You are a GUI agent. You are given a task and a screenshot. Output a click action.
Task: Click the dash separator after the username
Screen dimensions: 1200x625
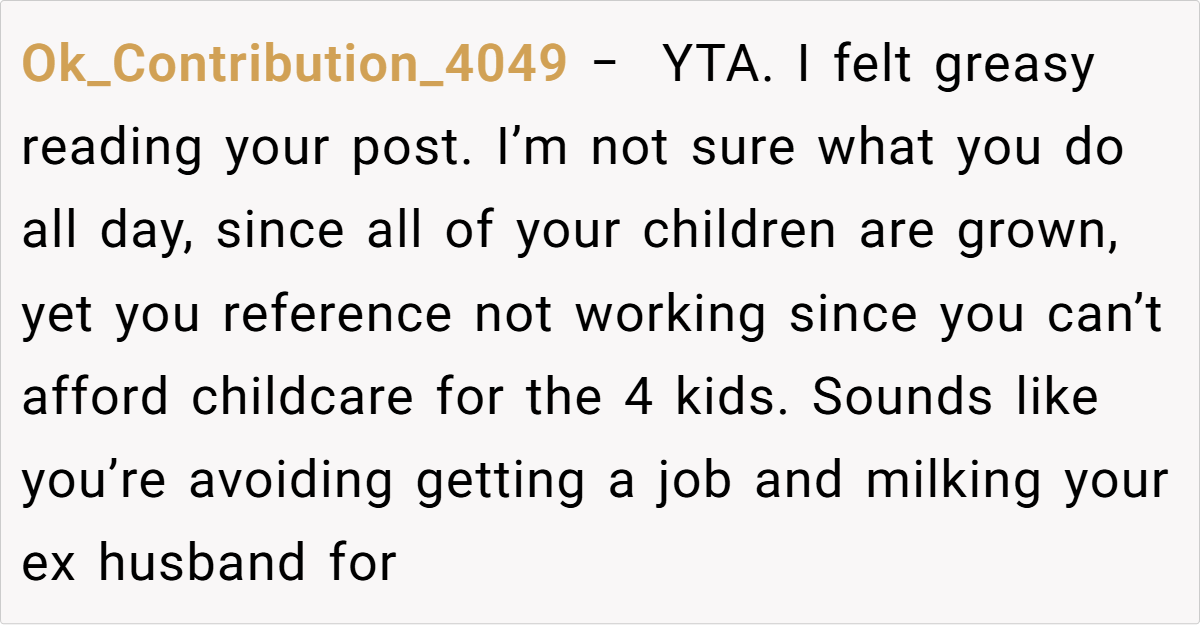pos(606,66)
